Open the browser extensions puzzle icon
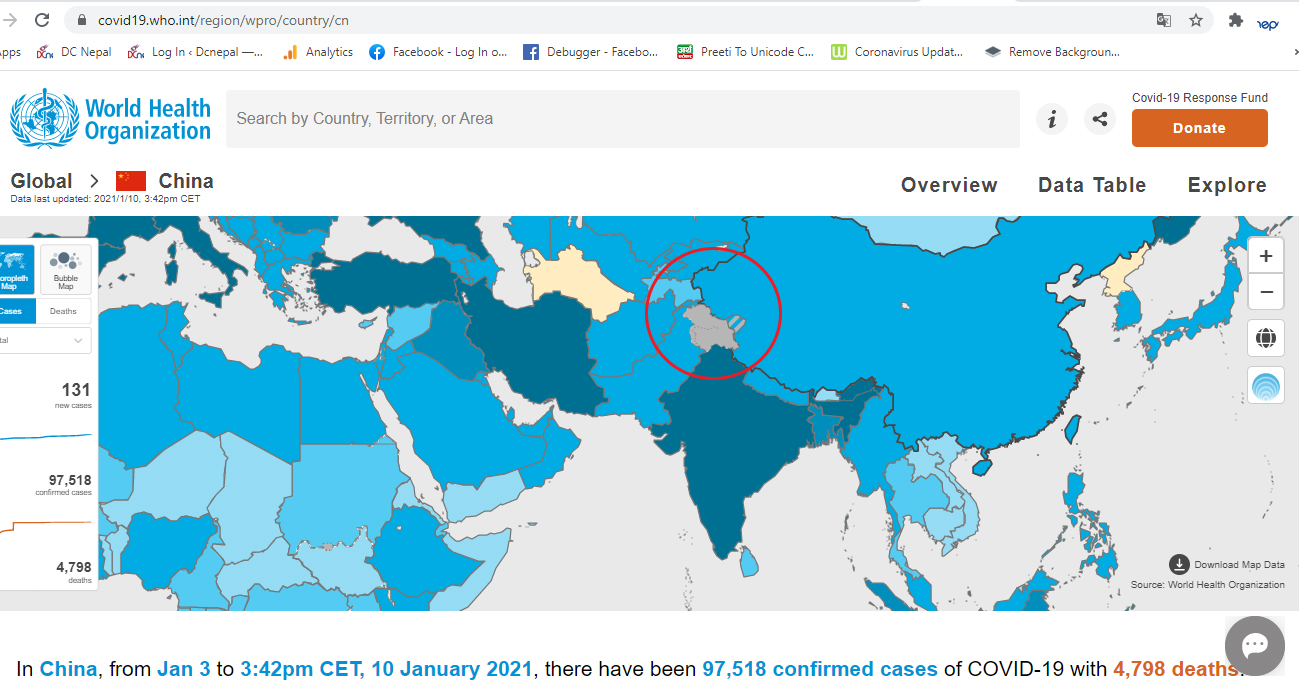 coord(1236,20)
